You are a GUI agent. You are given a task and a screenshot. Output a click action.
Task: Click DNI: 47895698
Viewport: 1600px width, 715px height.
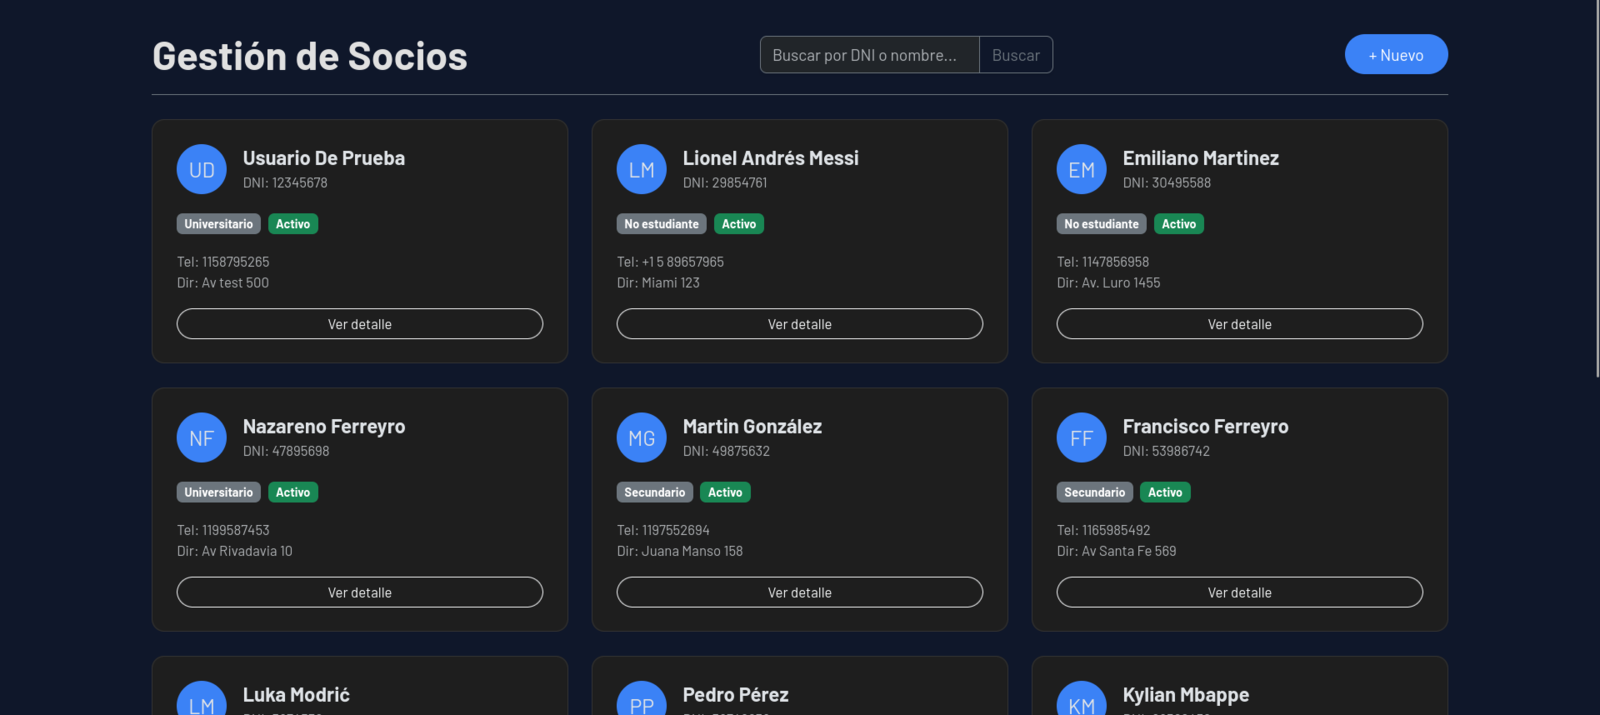click(286, 451)
